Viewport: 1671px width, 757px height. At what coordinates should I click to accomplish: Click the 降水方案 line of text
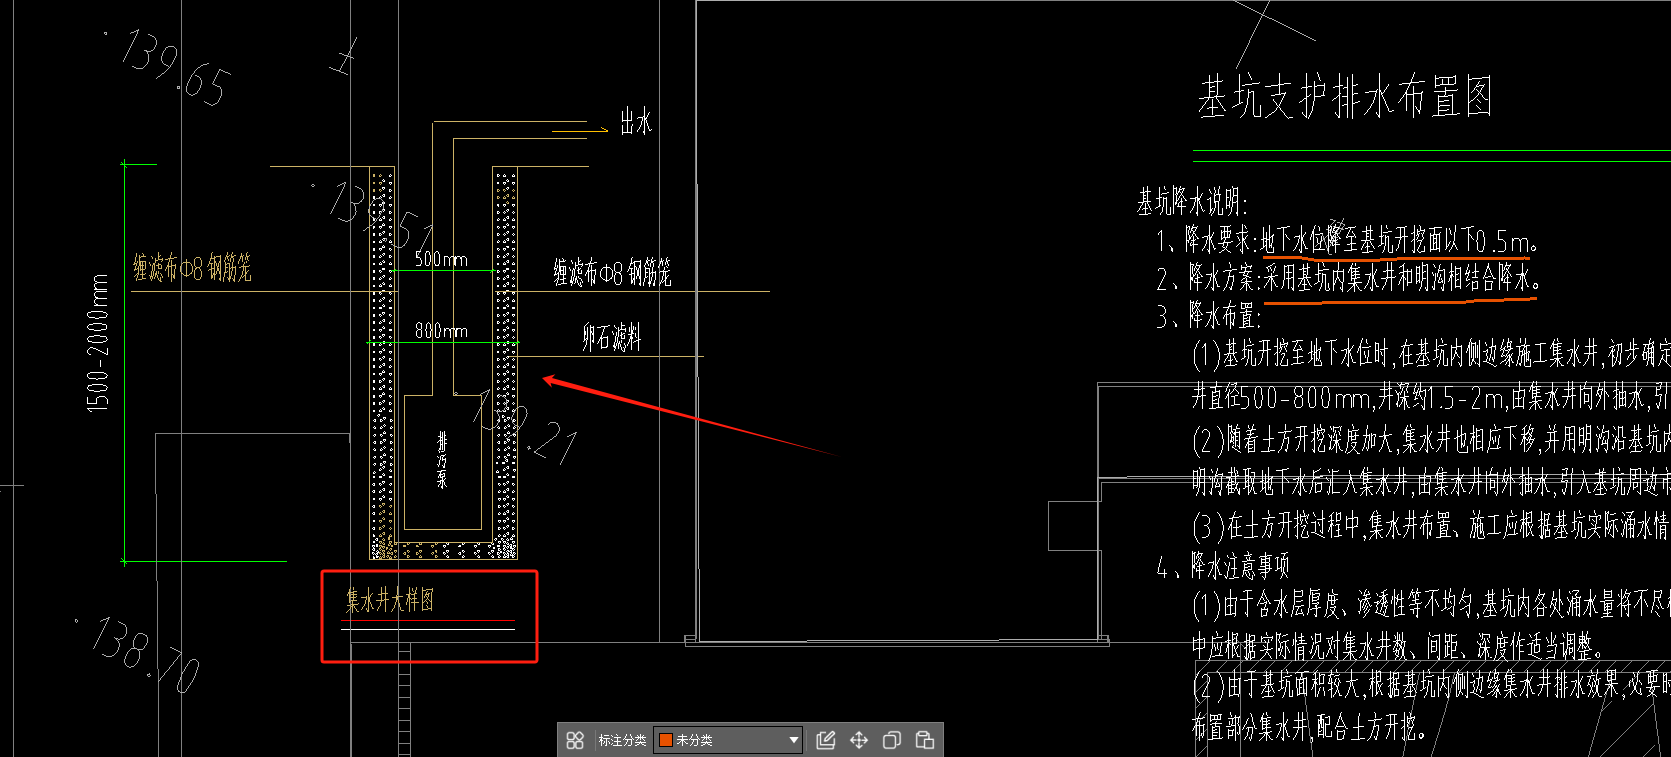point(1347,277)
